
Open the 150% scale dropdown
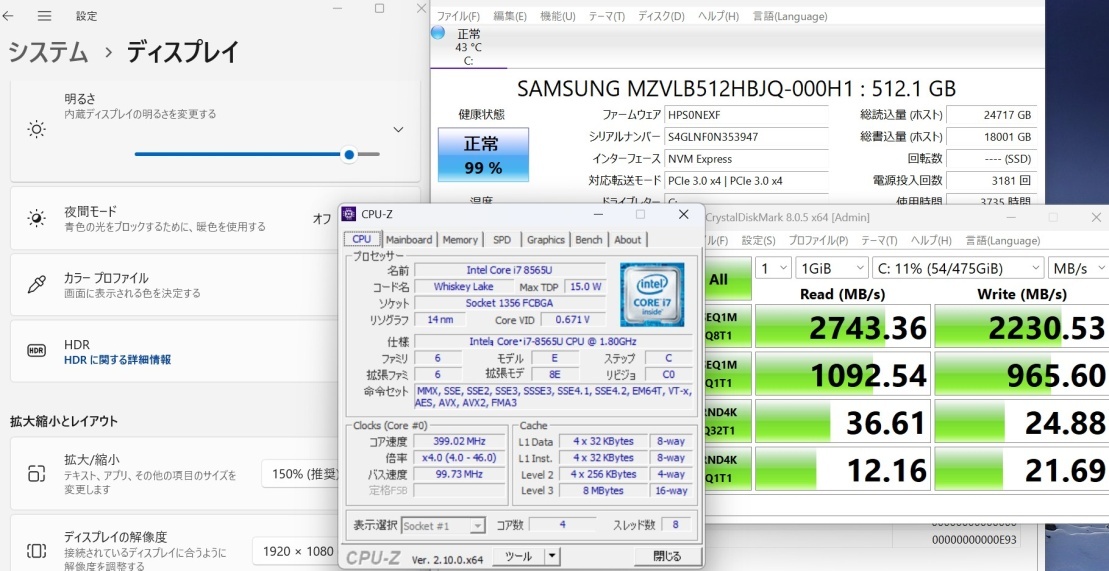(x=303, y=474)
